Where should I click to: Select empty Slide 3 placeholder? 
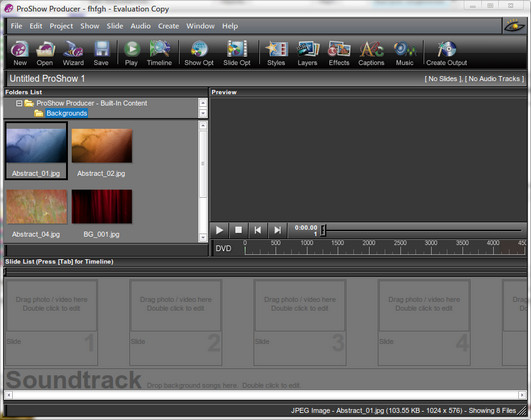click(x=300, y=322)
